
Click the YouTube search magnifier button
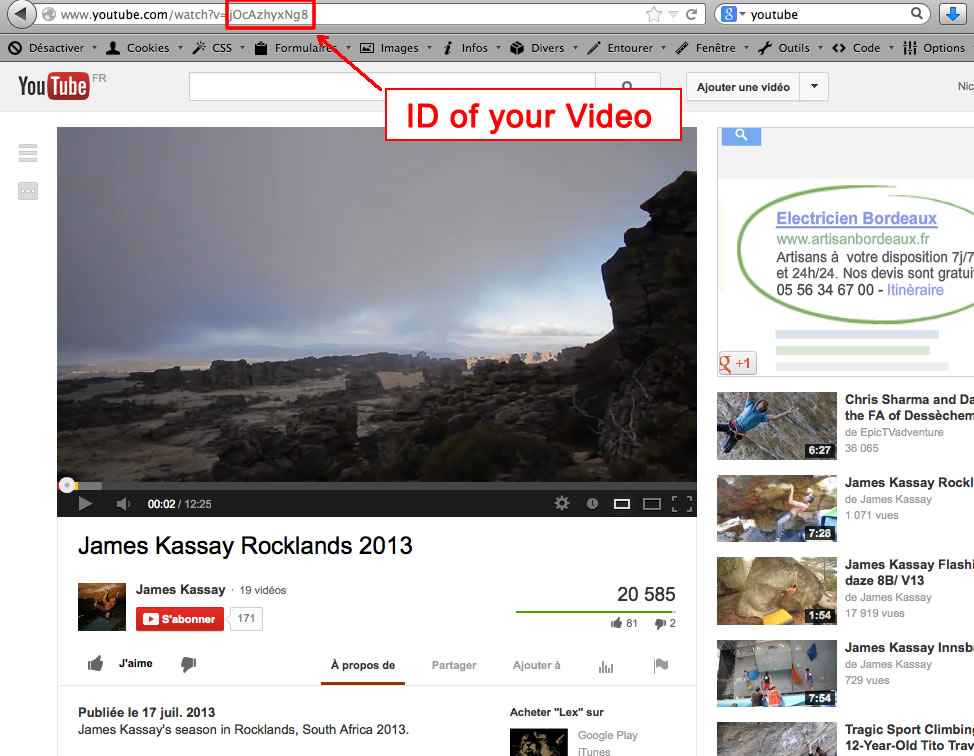click(x=627, y=87)
